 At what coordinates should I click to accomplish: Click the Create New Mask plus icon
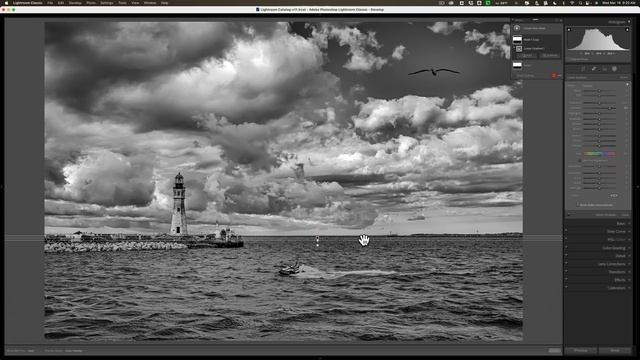(x=517, y=28)
